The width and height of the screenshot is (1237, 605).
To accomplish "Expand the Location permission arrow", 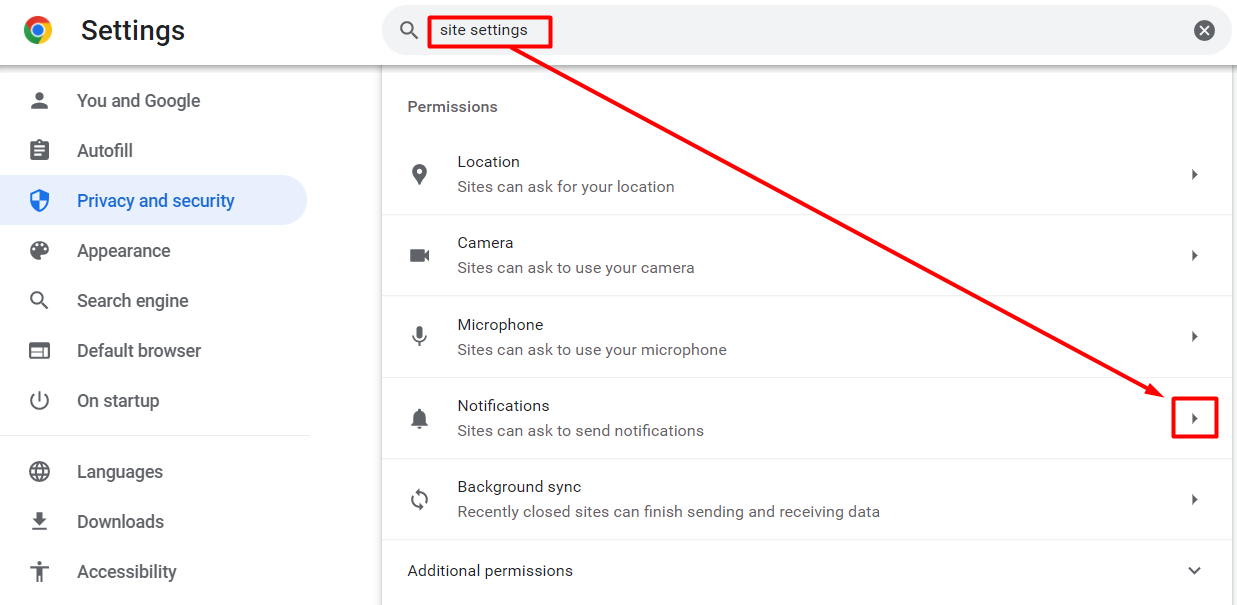I will tap(1194, 174).
